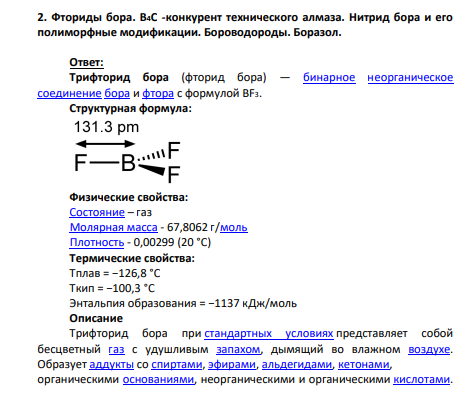Follow the 'моль' link
Image resolution: width=471 pixels, height=404 pixels.
point(234,227)
